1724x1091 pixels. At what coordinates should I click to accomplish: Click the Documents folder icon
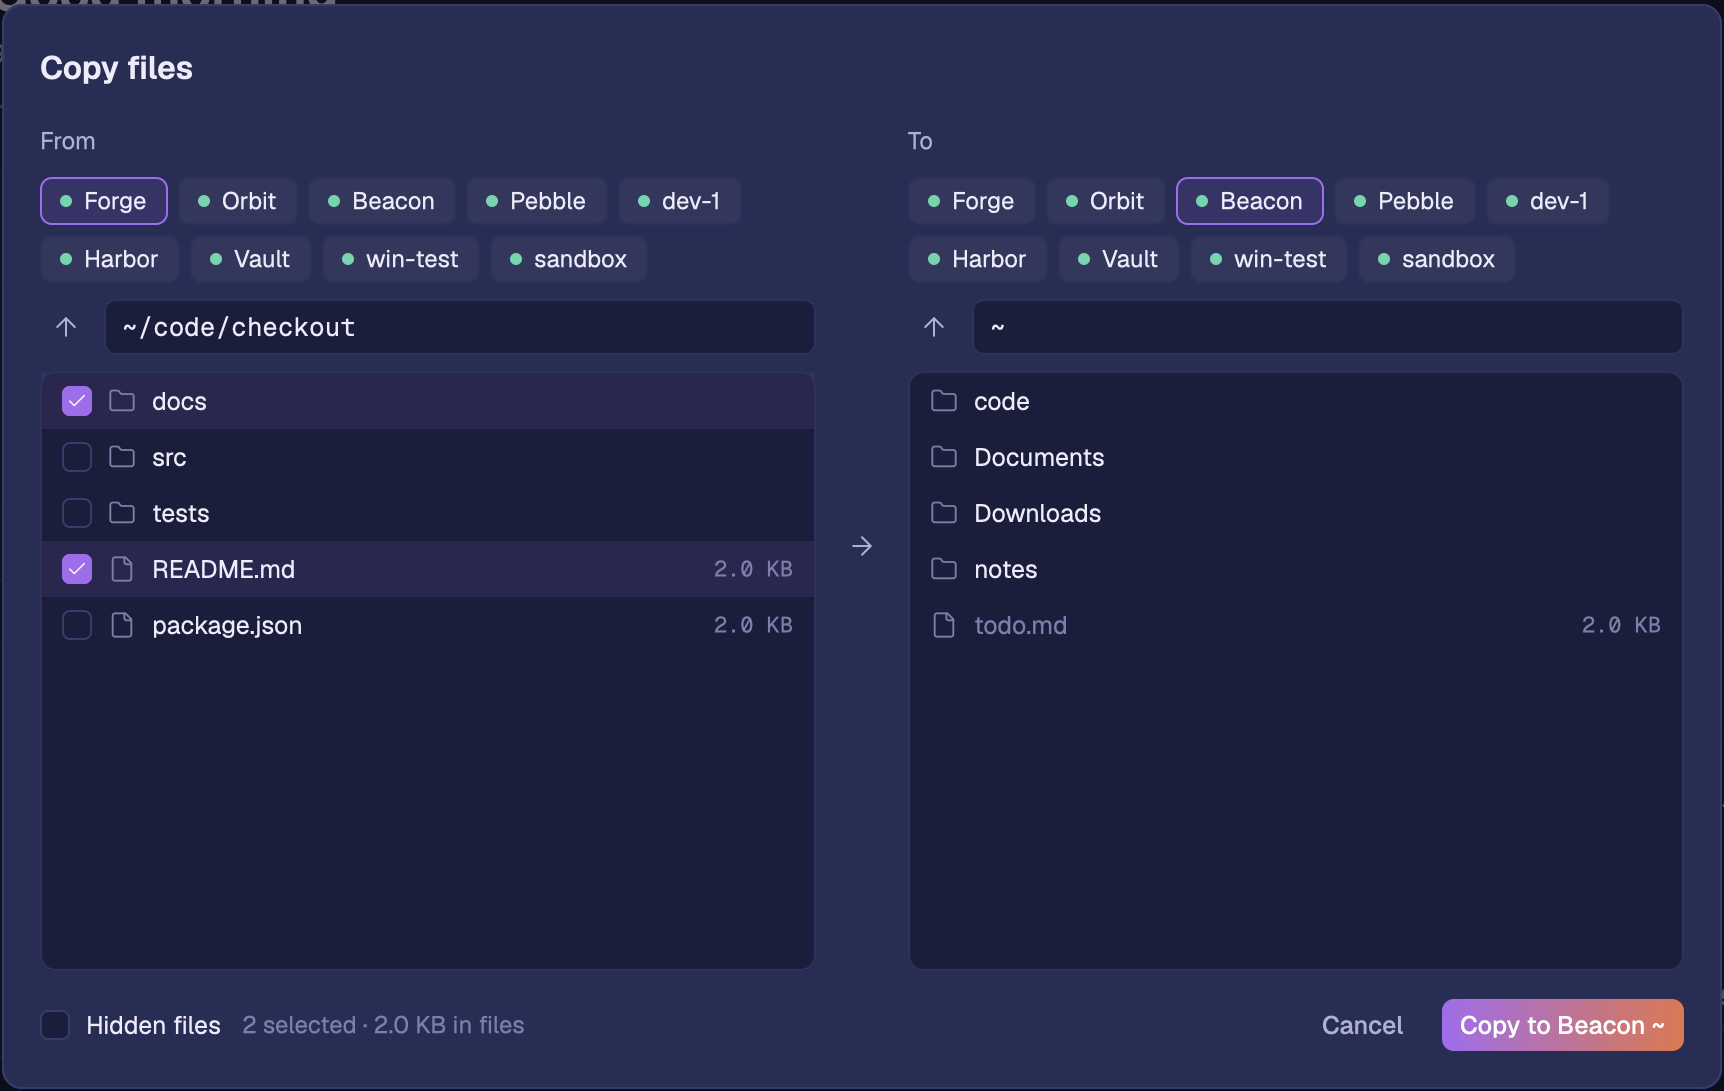tap(944, 457)
